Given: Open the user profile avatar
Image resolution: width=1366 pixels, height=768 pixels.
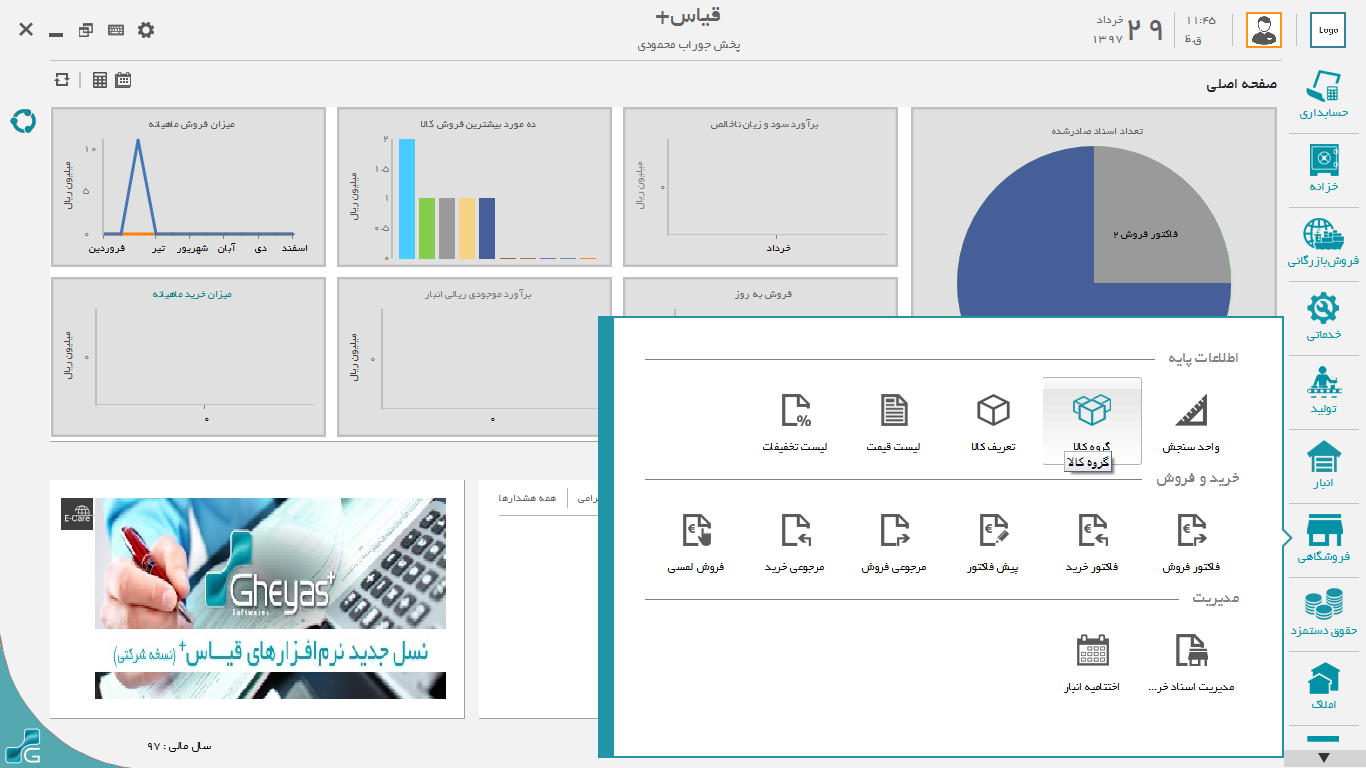Looking at the screenshot, I should pyautogui.click(x=1264, y=30).
